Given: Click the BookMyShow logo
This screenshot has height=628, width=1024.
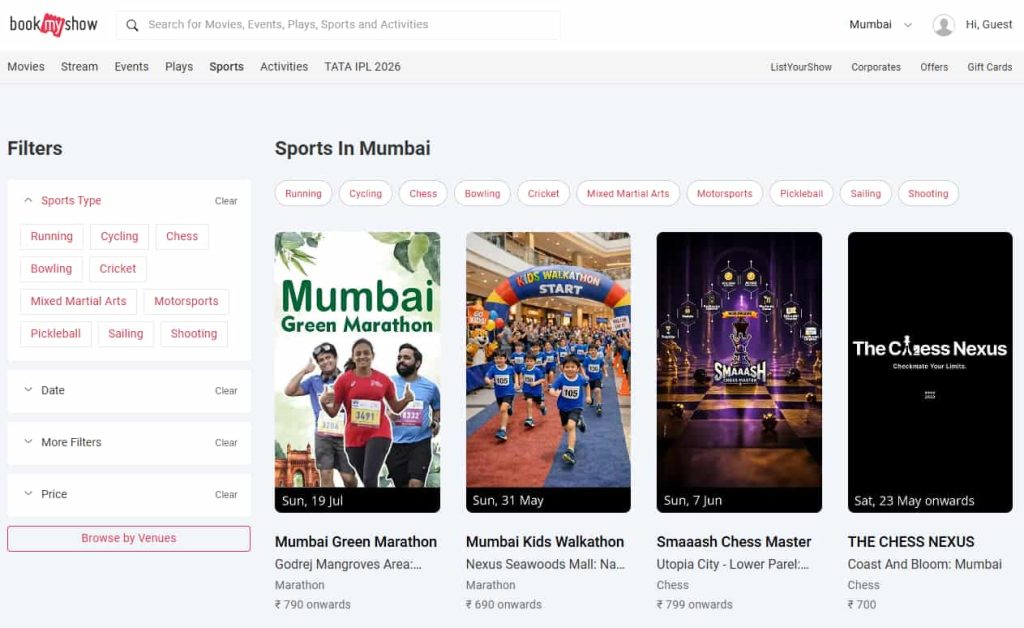Looking at the screenshot, I should (x=54, y=25).
